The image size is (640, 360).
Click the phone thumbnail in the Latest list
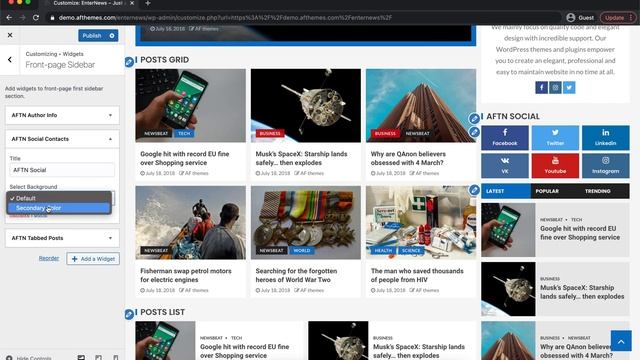point(508,230)
